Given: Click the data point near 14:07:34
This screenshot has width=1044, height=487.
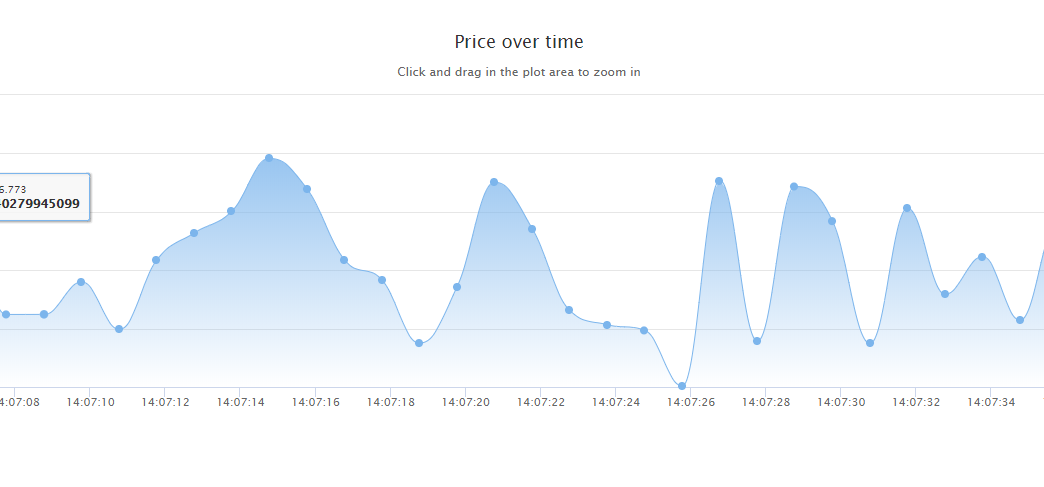Looking at the screenshot, I should (982, 257).
